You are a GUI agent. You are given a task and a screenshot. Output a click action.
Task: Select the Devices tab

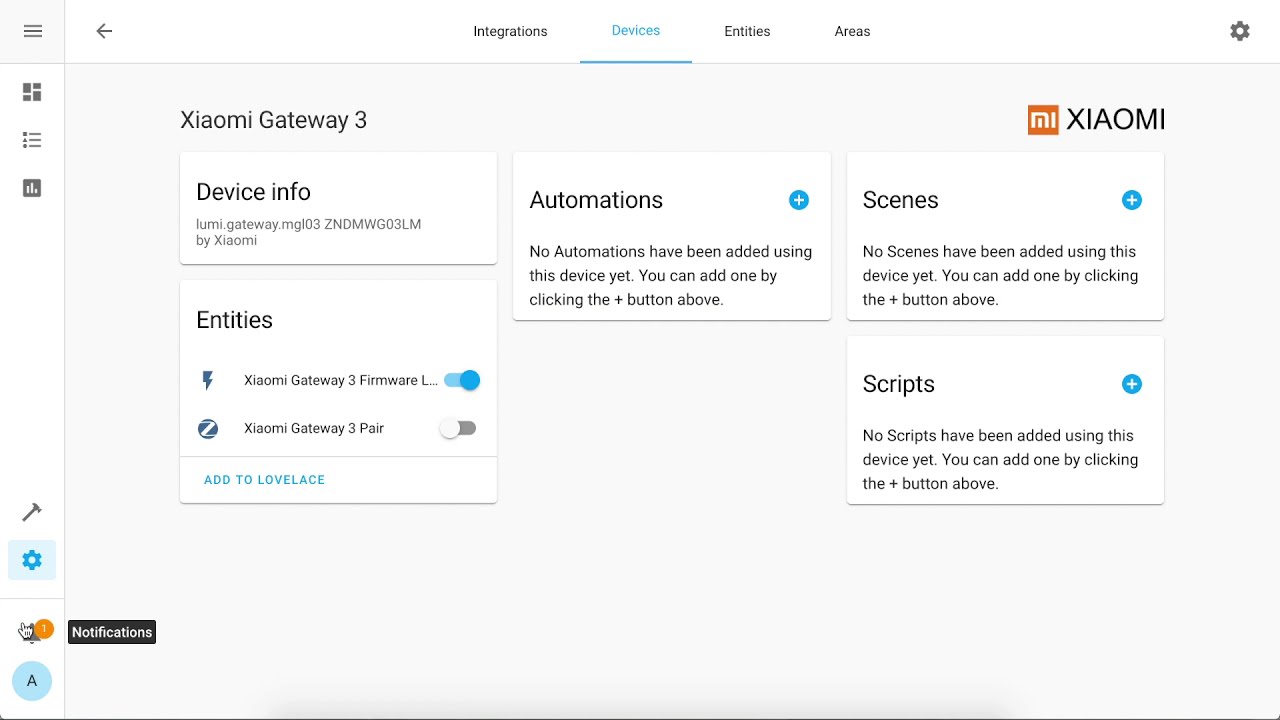point(636,31)
